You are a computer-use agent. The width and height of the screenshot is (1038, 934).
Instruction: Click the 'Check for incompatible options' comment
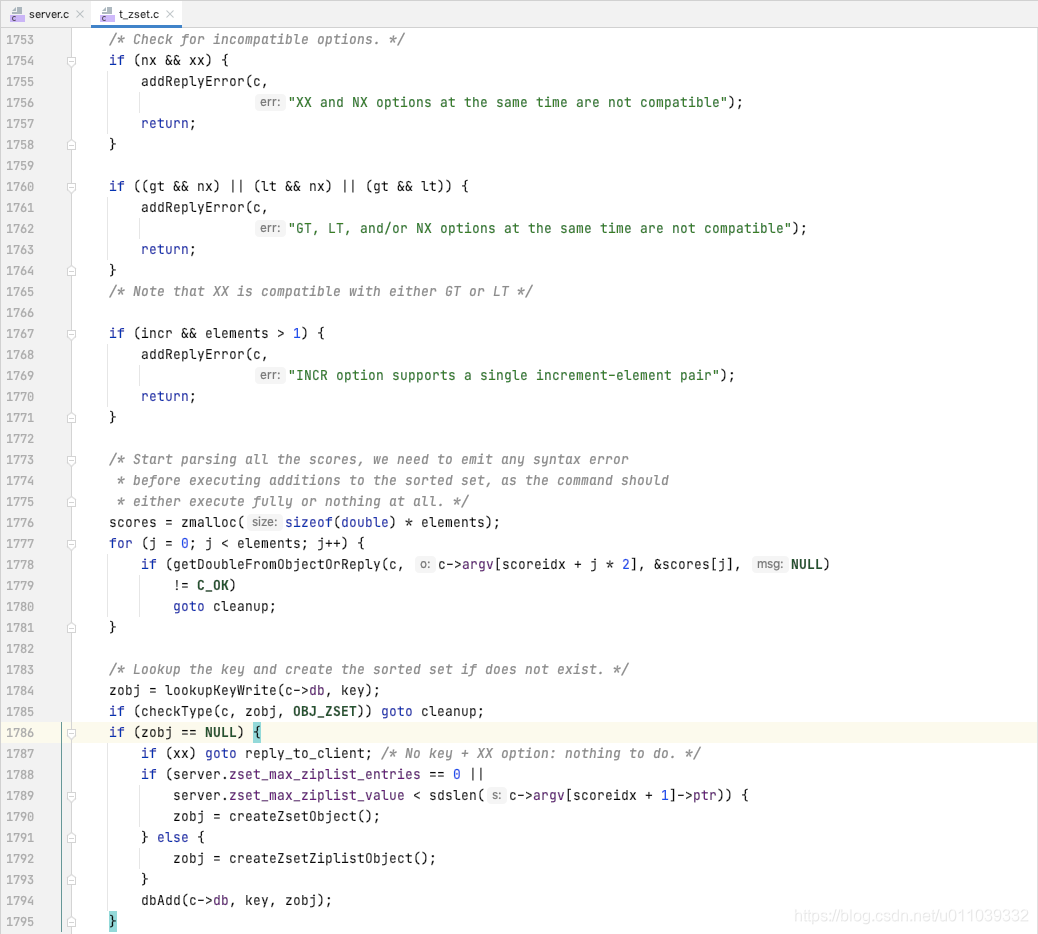[257, 40]
